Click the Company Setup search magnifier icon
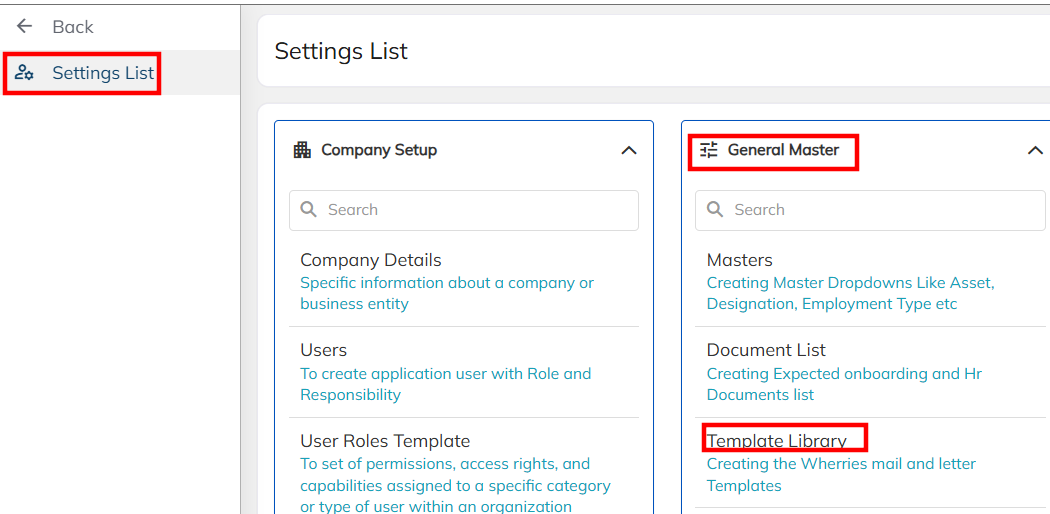This screenshot has width=1050, height=514. [x=309, y=210]
